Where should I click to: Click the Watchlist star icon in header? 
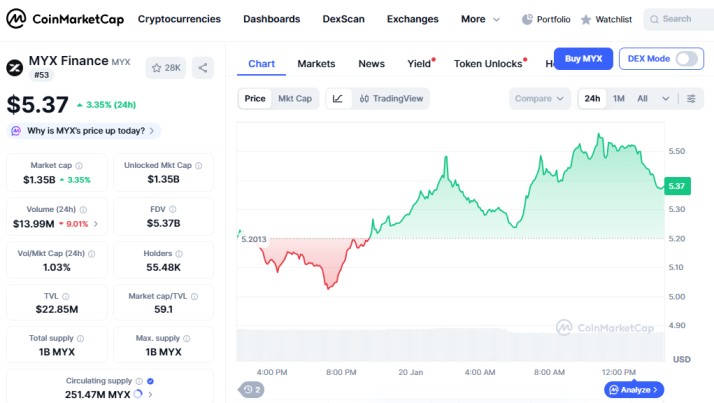(x=586, y=19)
